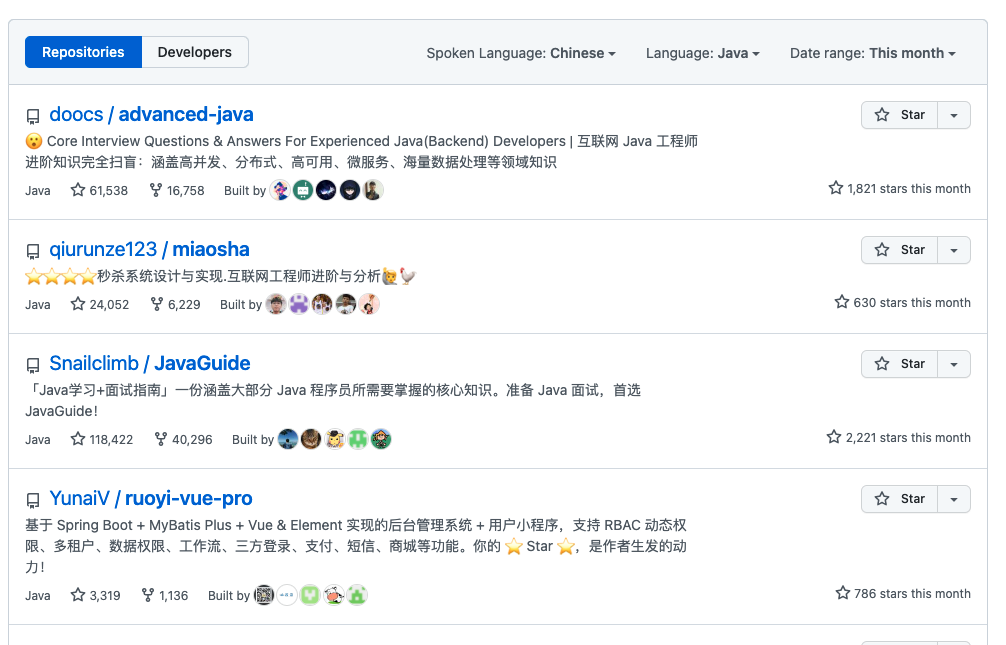1006x645 pixels.
Task: Click the repository book icon beside doocs/advanced-java
Action: click(33, 113)
